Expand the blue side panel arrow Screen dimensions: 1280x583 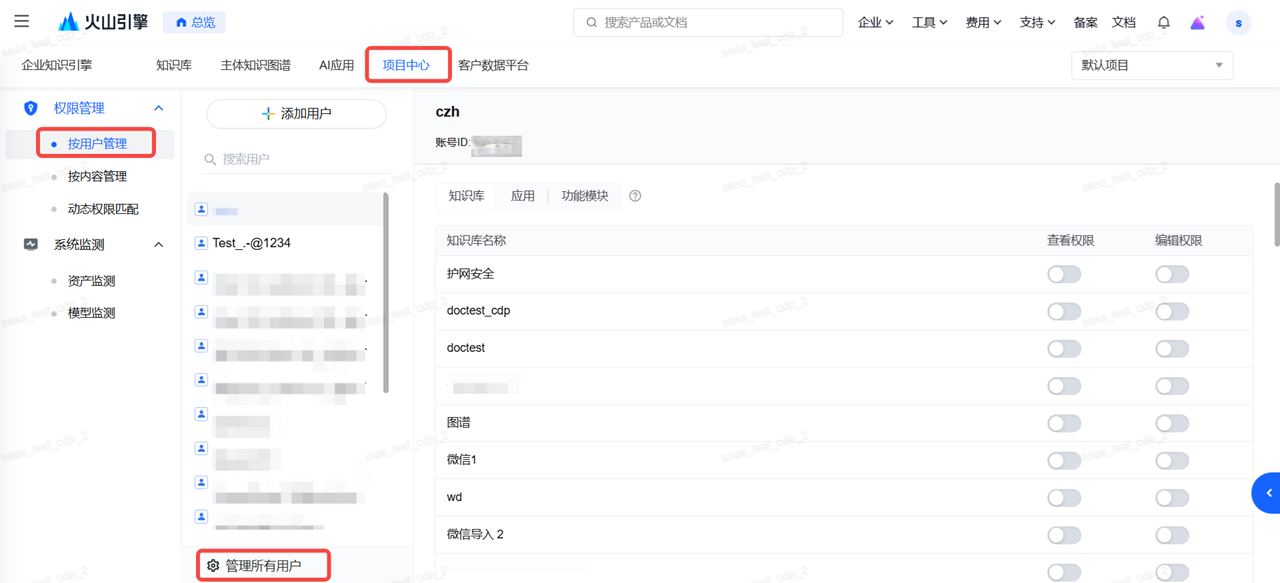pyautogui.click(x=1267, y=493)
